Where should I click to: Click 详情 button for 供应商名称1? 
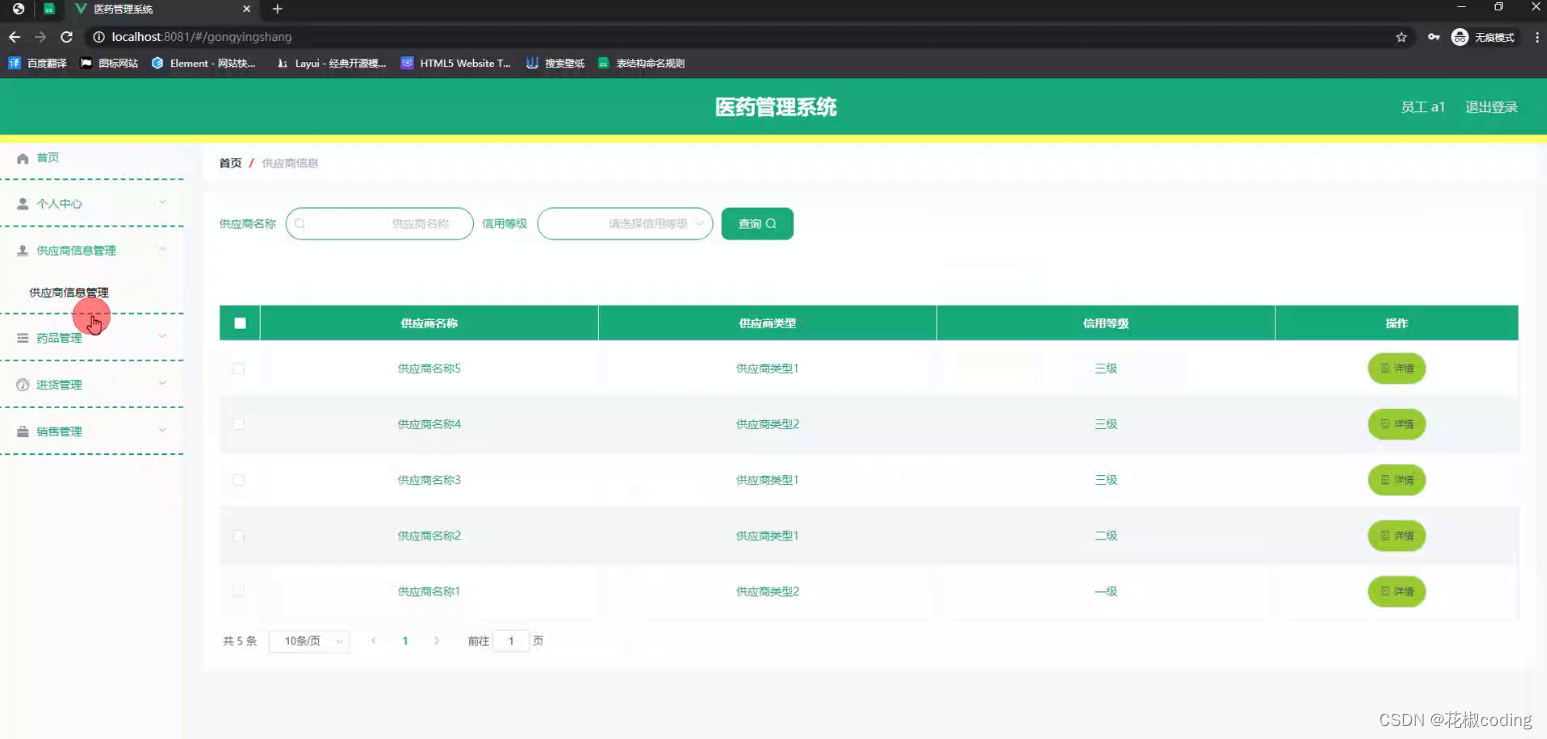tap(1396, 591)
